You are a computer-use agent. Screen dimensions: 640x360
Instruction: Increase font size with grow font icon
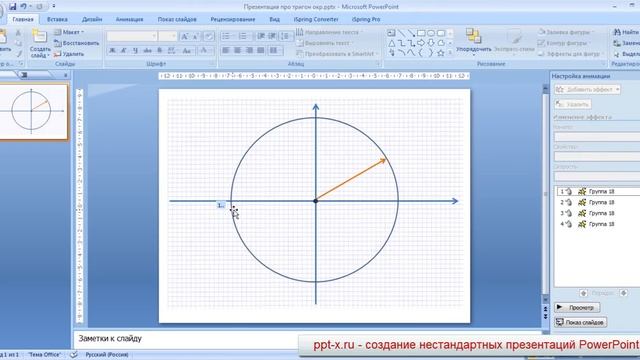click(184, 36)
